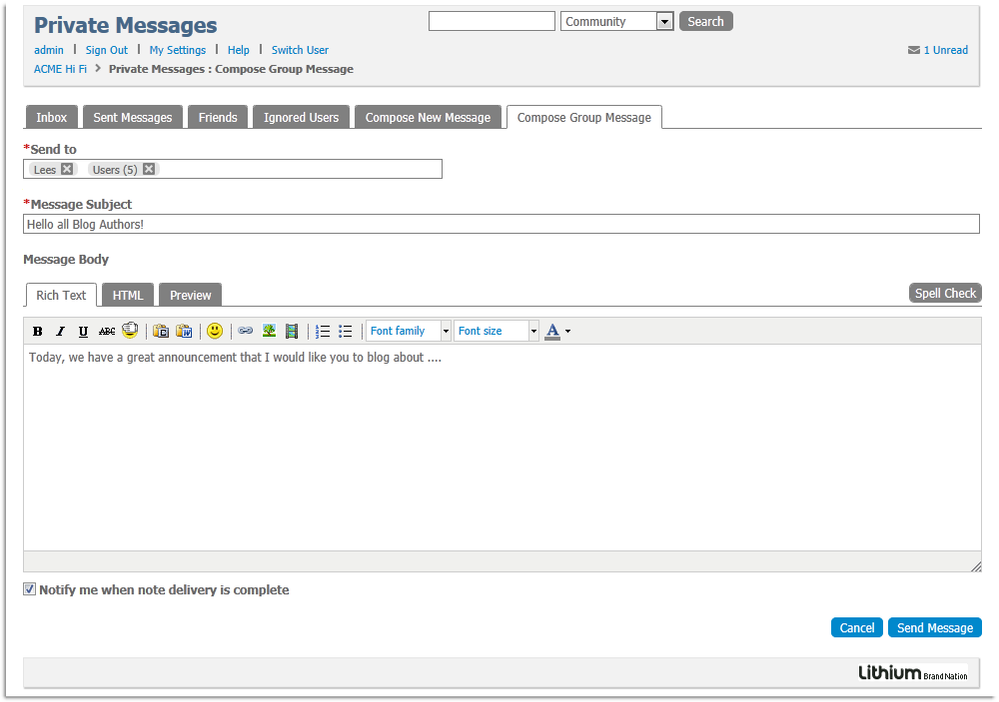
Task: Go to the Friends tab
Action: (x=218, y=117)
